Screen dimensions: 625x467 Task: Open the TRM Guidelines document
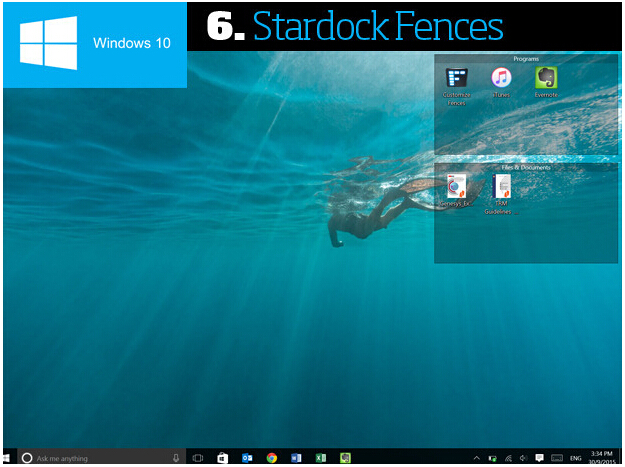501,187
